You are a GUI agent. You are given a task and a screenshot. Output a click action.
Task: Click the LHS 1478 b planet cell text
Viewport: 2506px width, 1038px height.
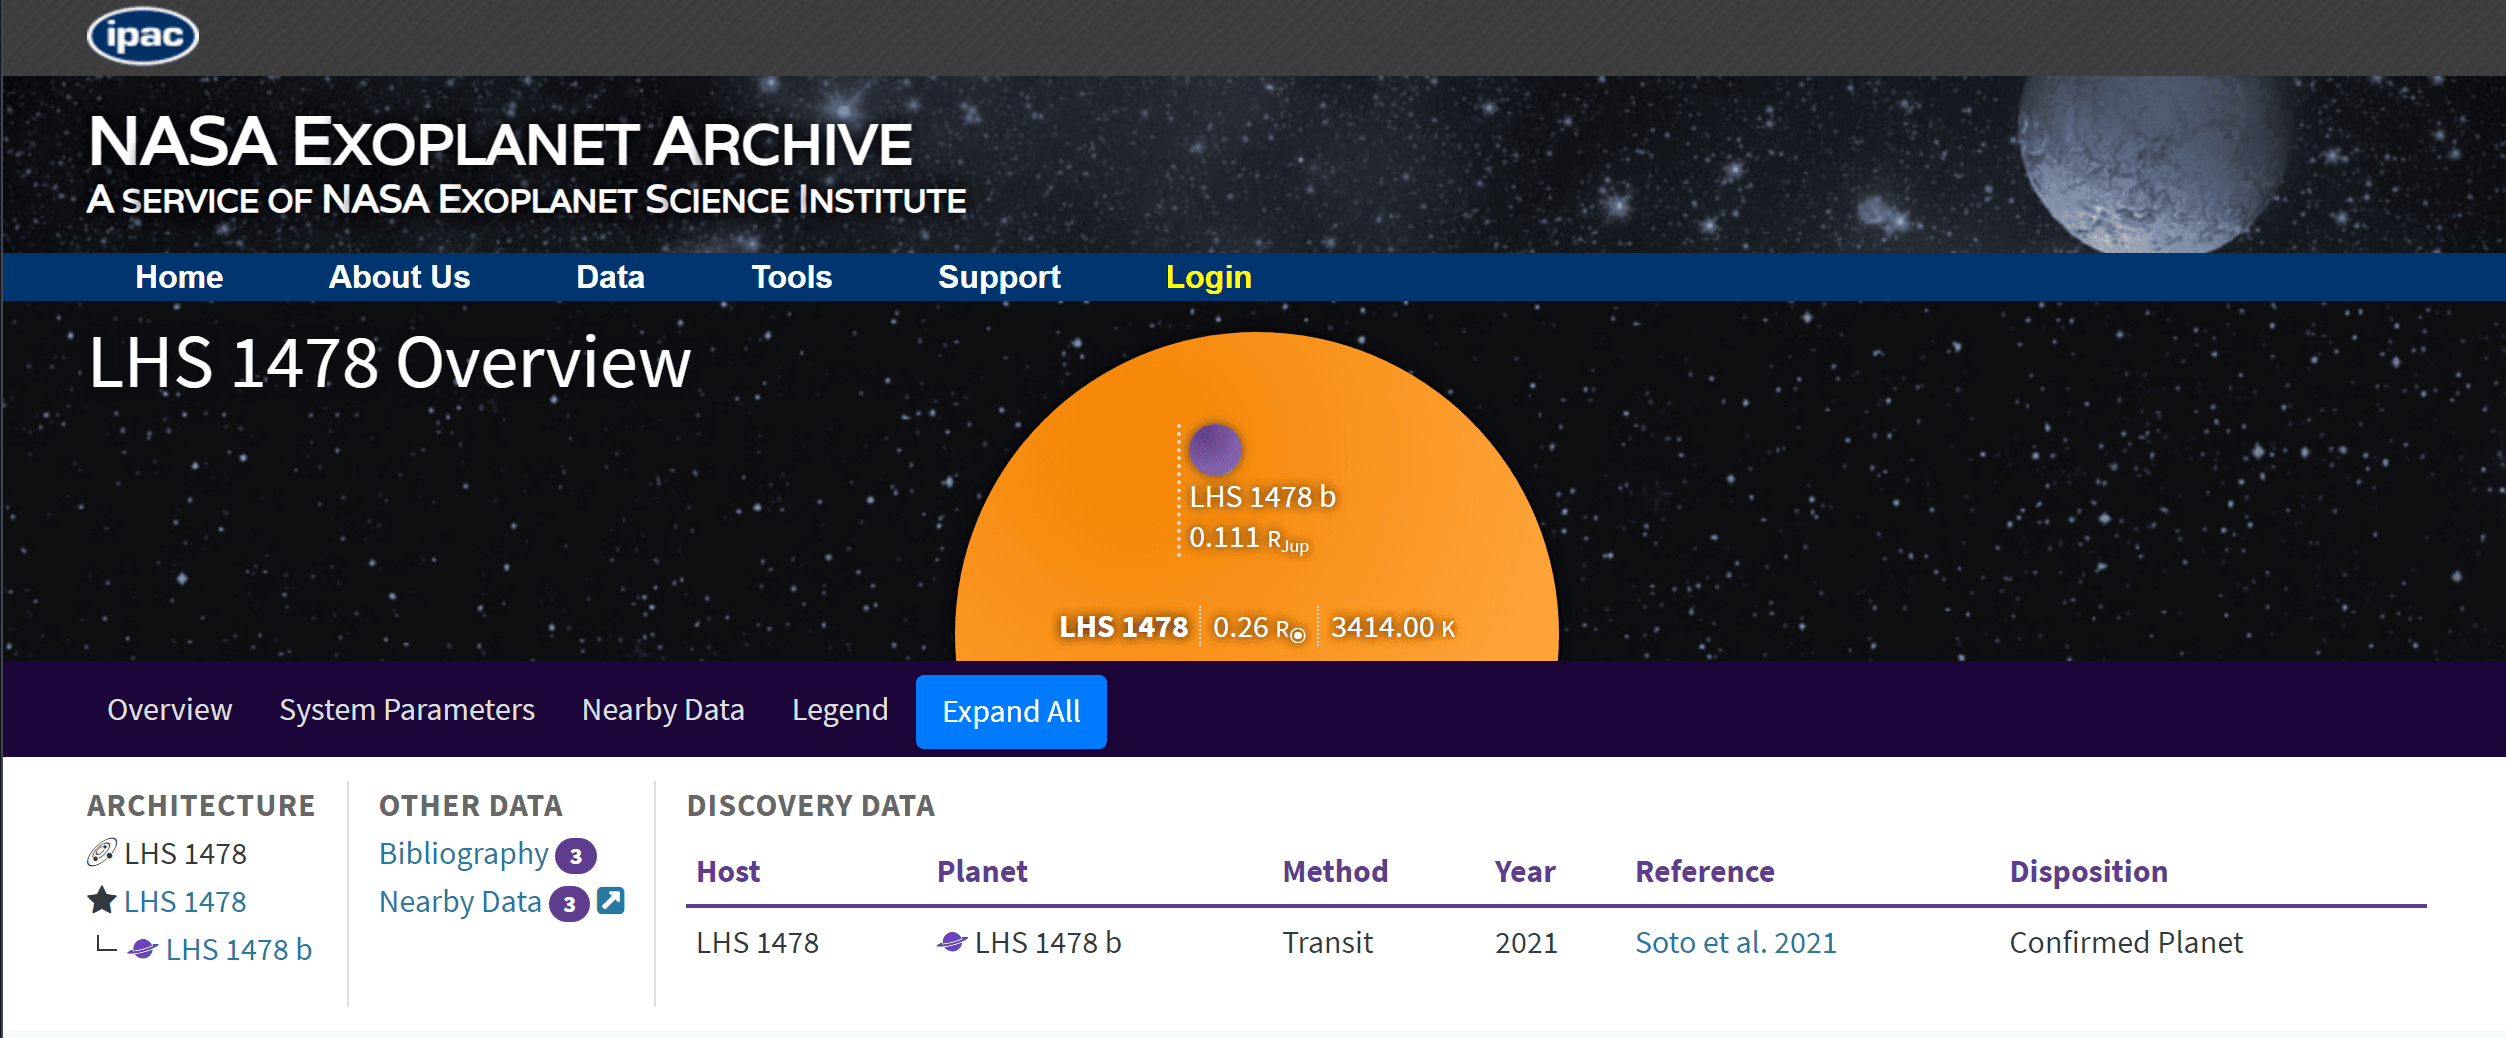tap(1048, 943)
